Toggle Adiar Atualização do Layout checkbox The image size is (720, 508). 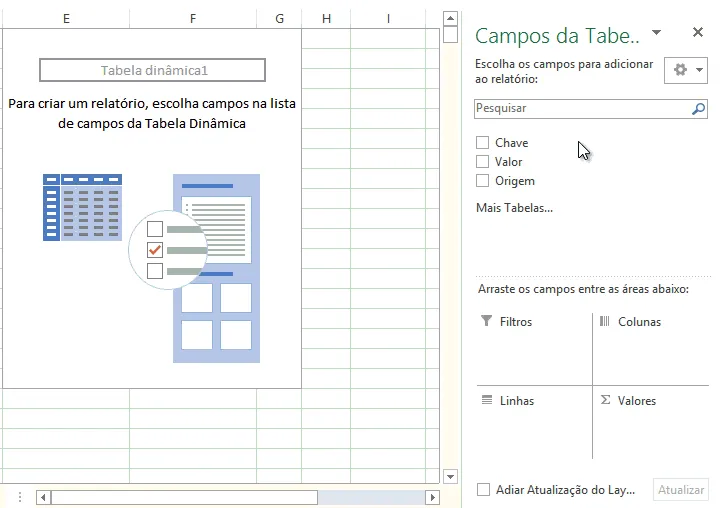click(483, 490)
